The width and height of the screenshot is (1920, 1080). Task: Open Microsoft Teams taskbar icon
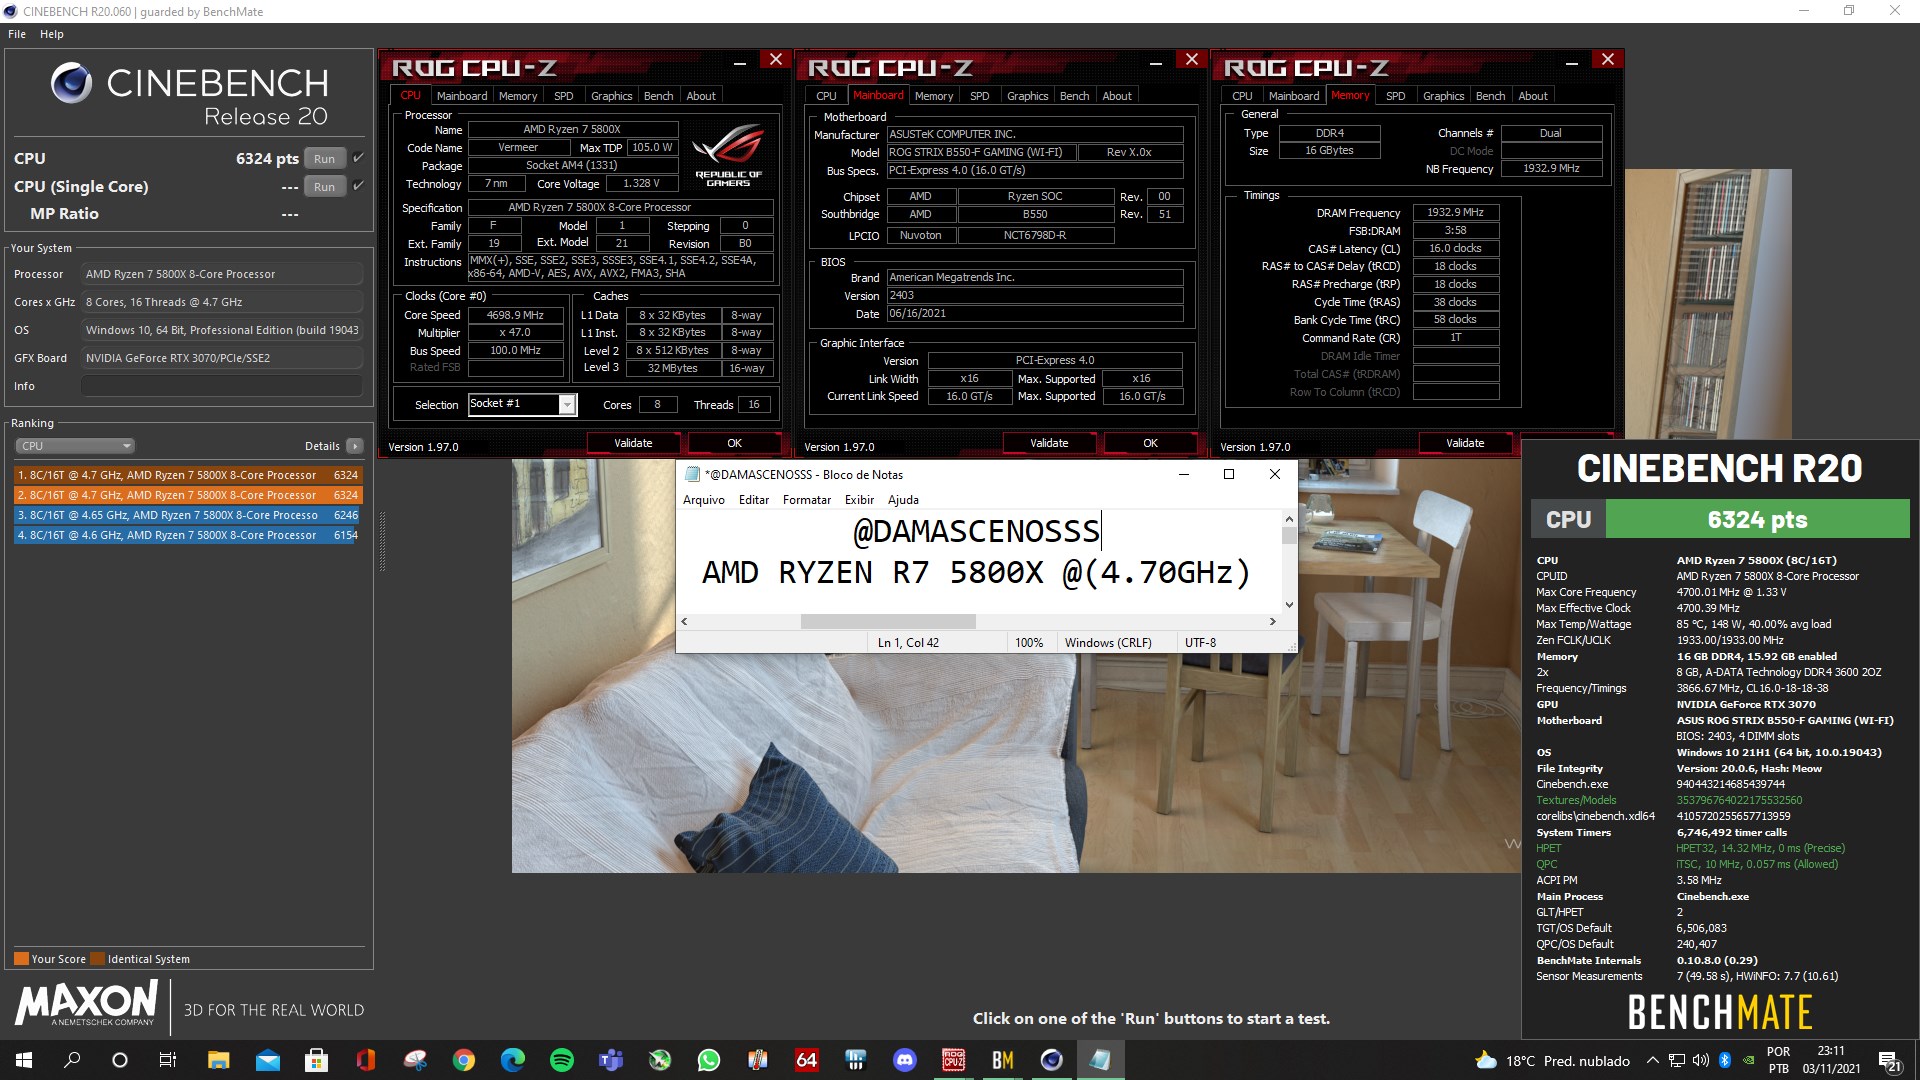click(610, 1060)
